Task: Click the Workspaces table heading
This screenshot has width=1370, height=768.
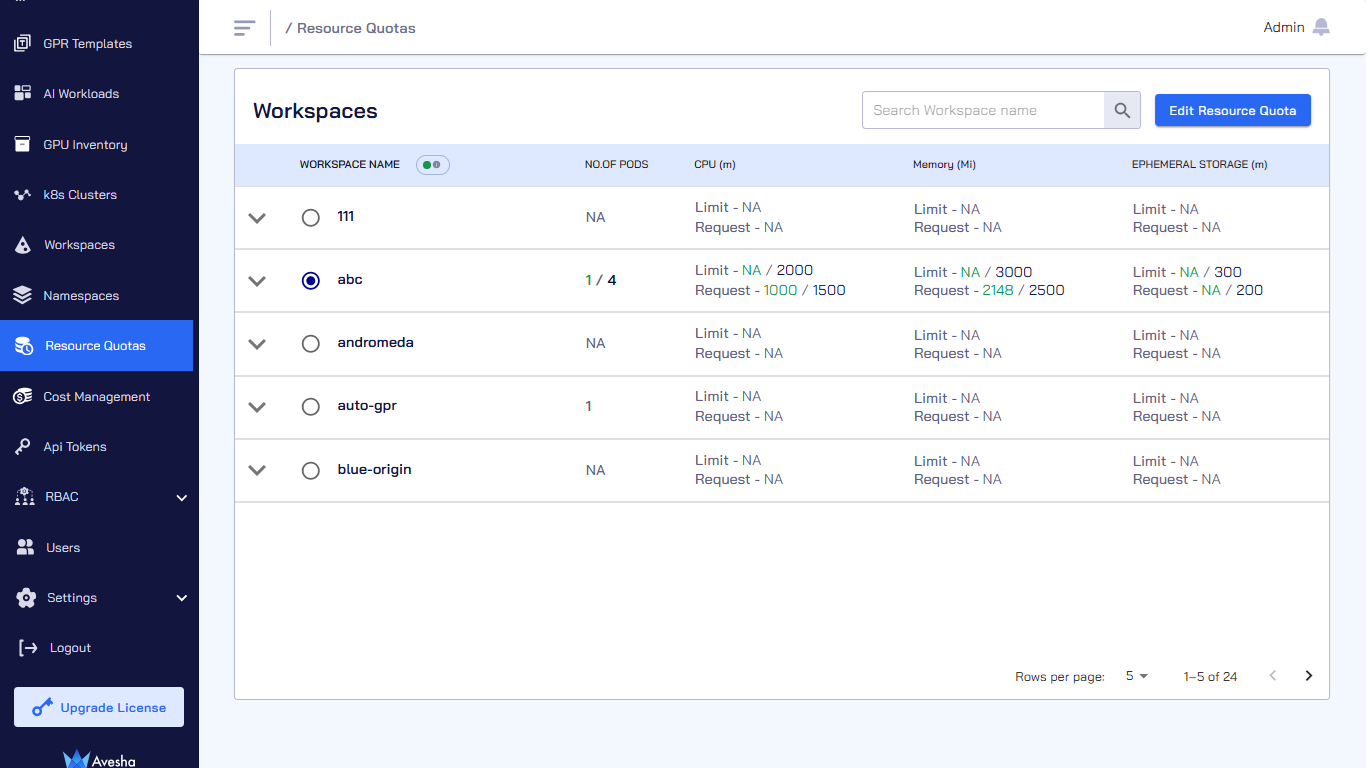Action: click(315, 111)
